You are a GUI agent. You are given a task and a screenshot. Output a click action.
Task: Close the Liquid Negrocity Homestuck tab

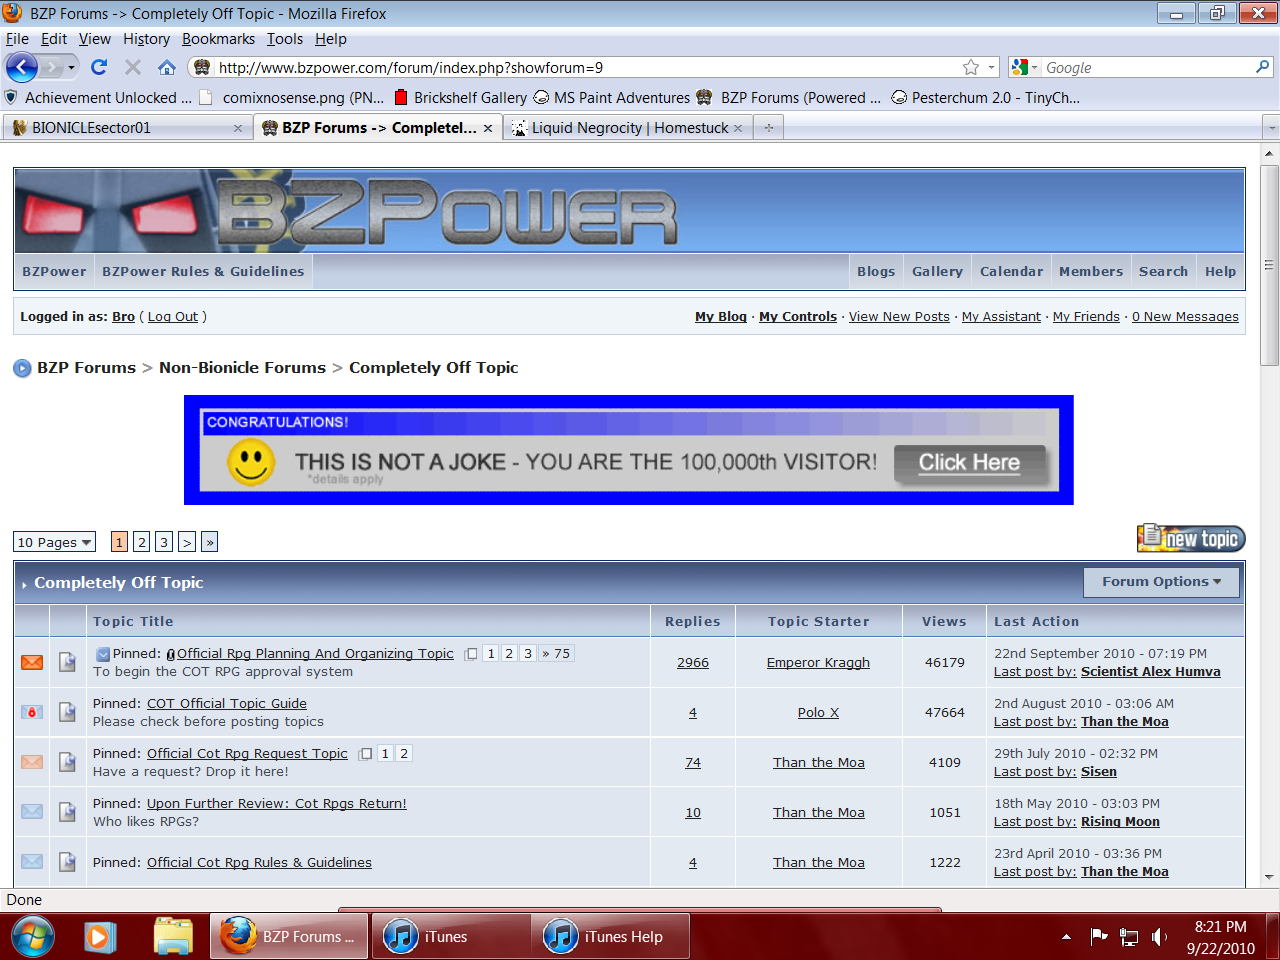click(x=738, y=128)
